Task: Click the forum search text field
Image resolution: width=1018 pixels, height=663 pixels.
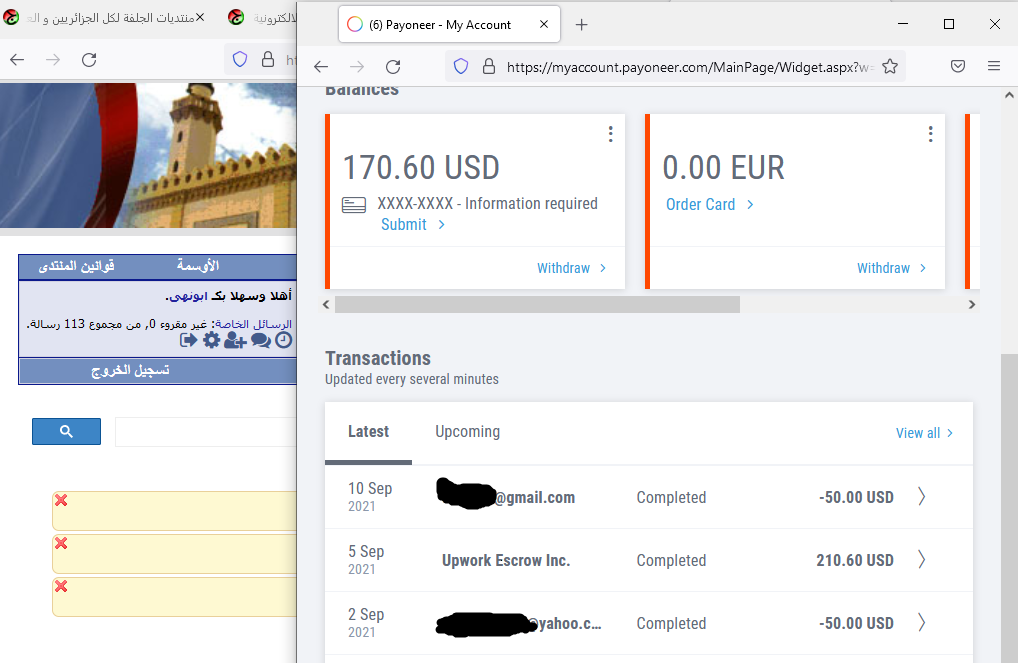Action: coord(206,432)
